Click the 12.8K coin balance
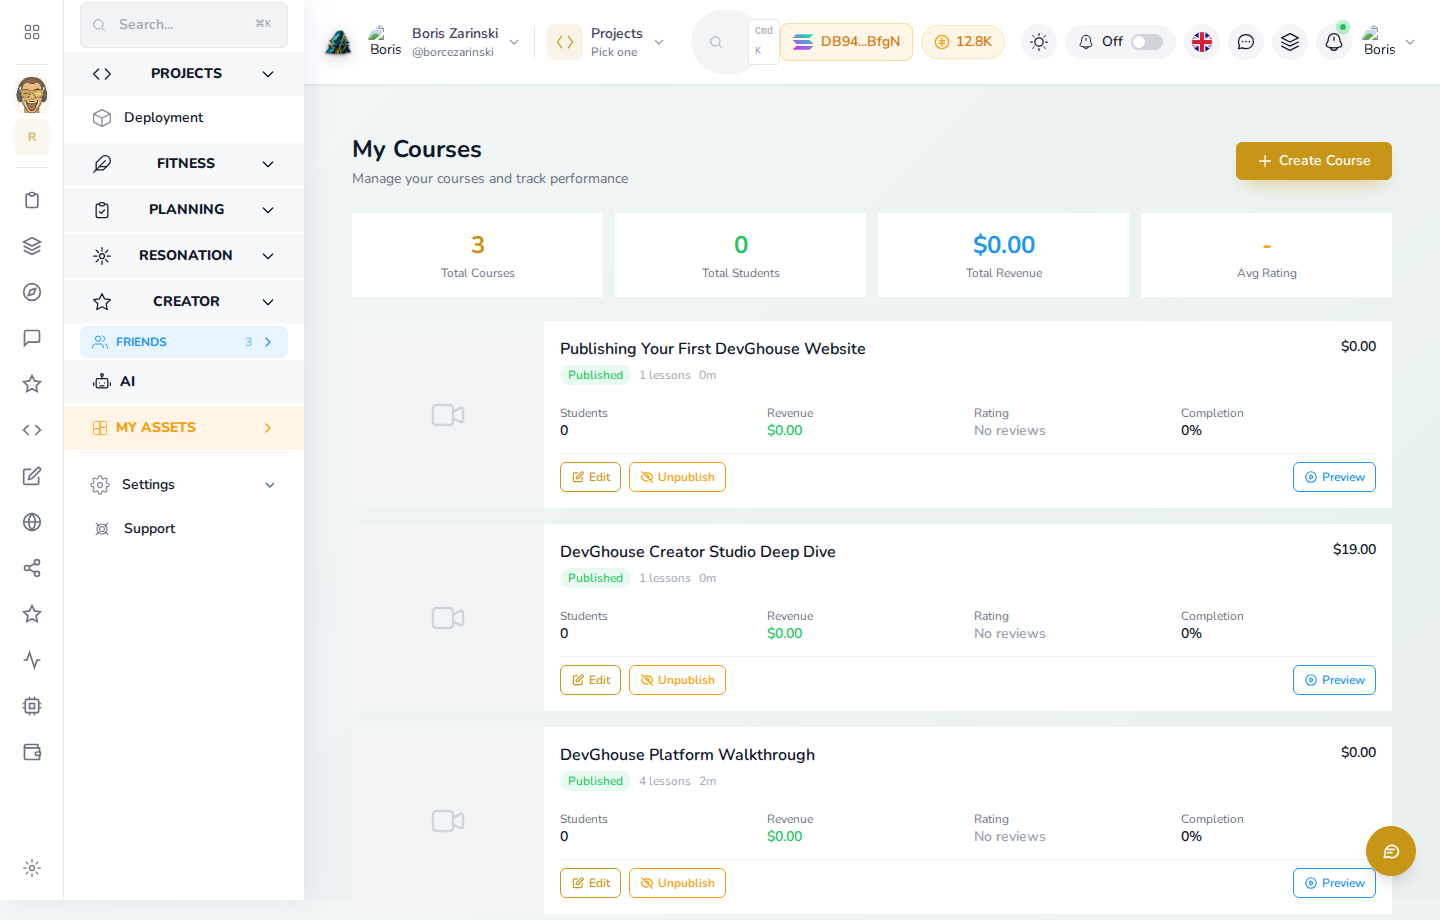Viewport: 1440px width, 920px height. [x=963, y=42]
